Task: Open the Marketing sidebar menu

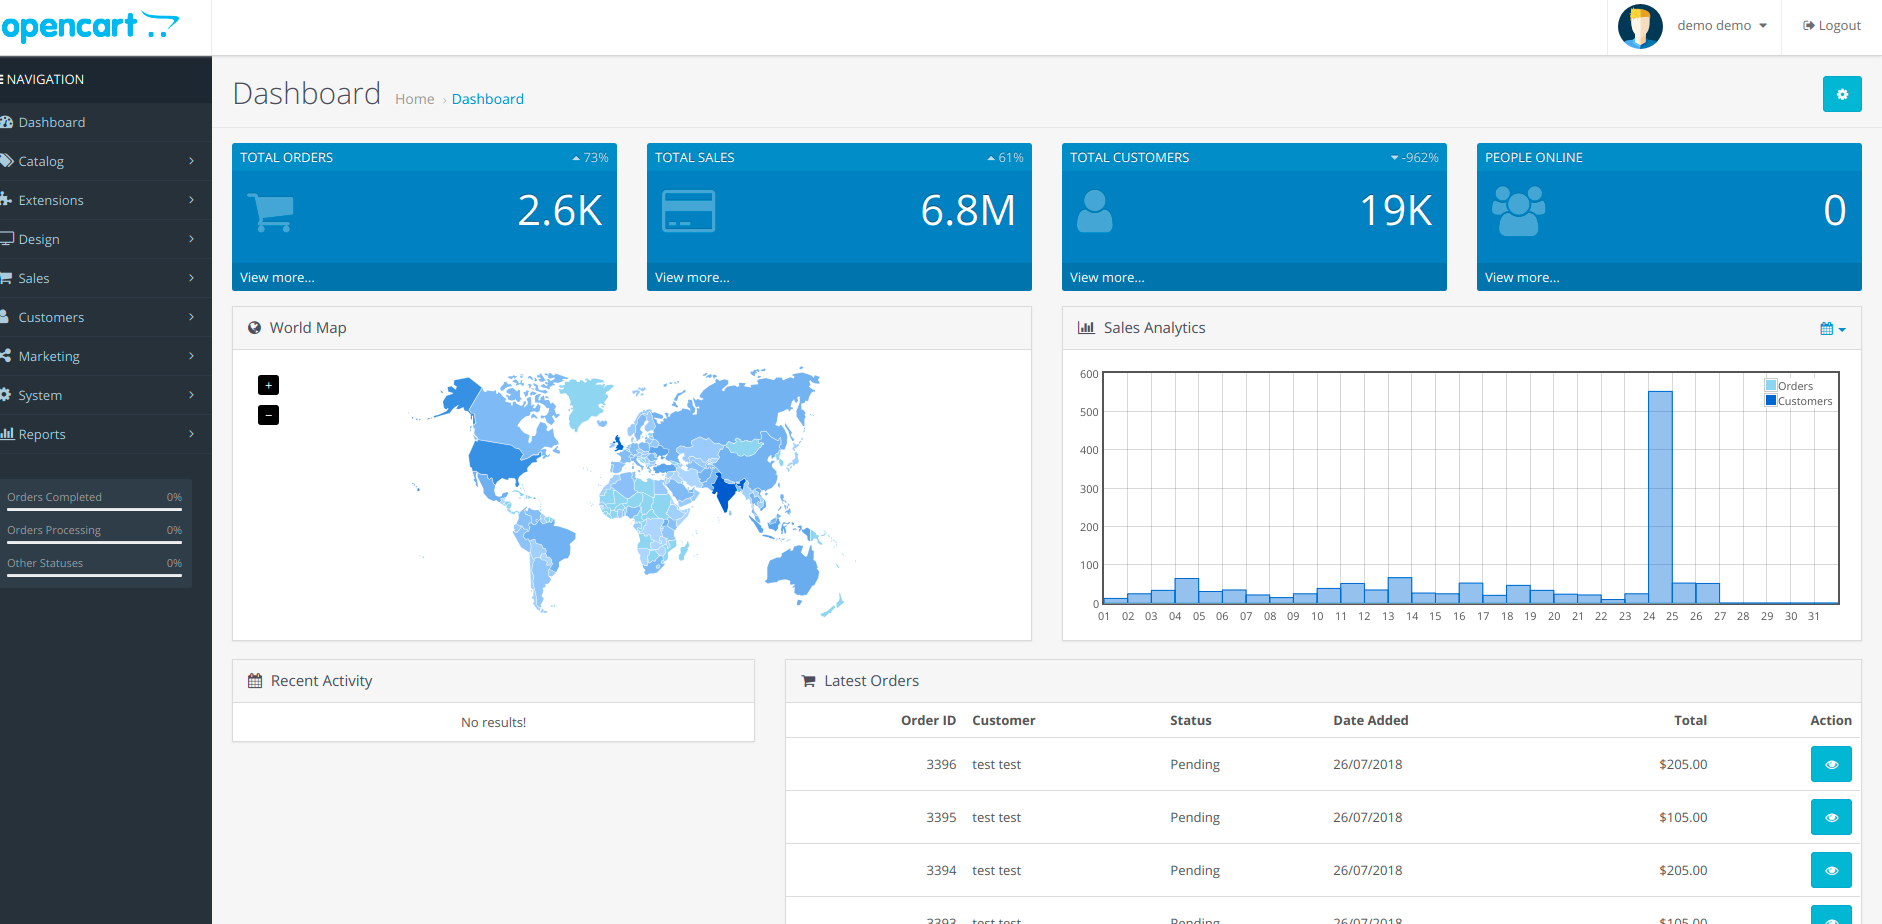Action: click(100, 356)
